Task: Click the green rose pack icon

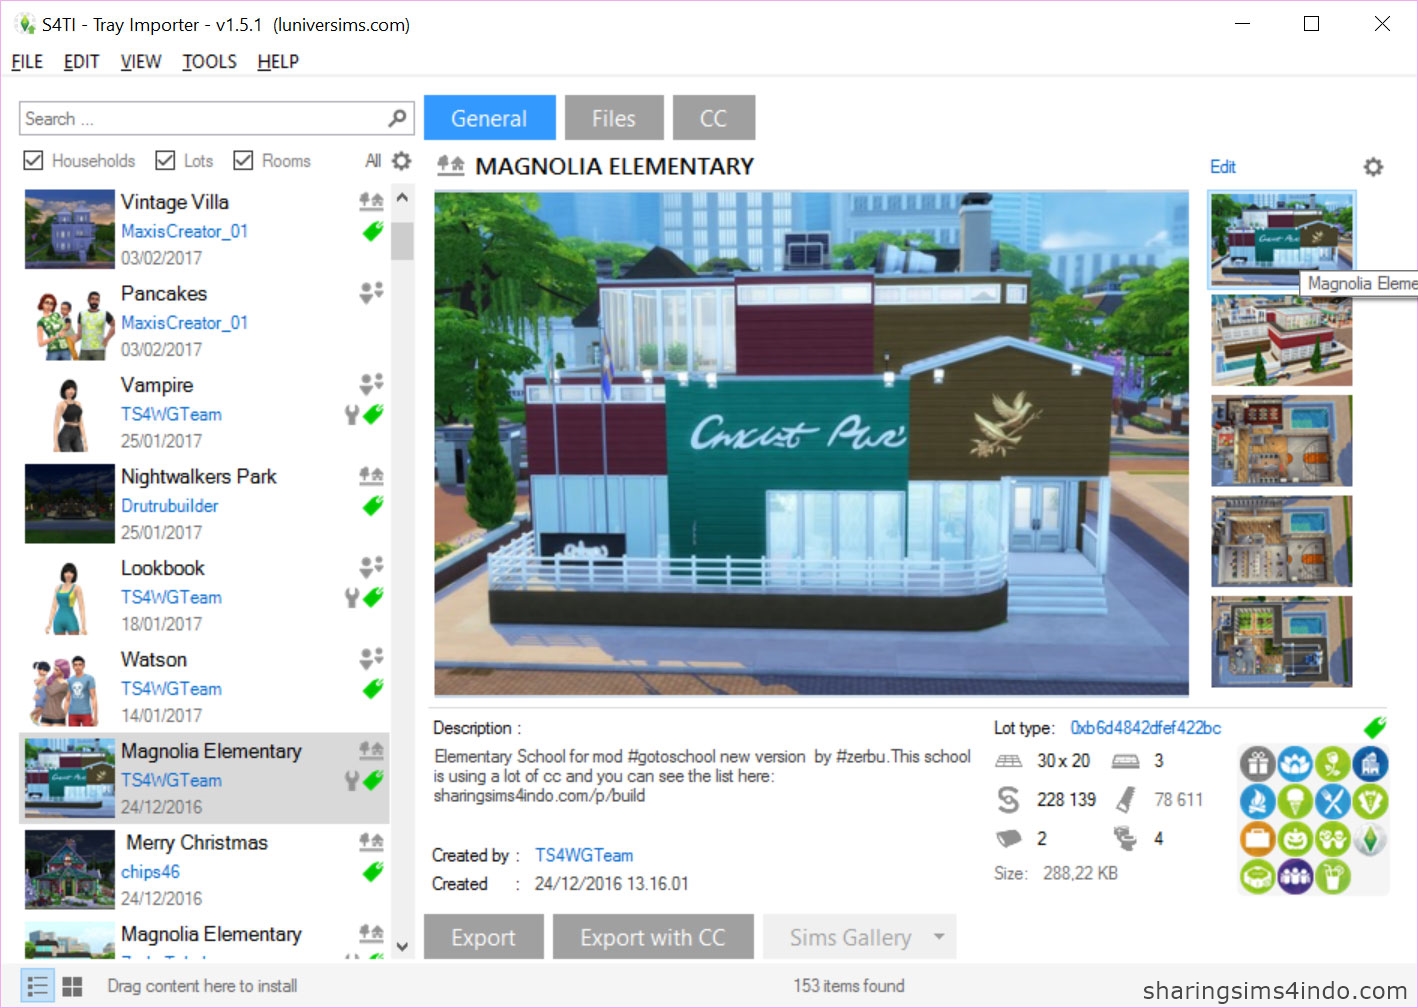Action: [1332, 764]
